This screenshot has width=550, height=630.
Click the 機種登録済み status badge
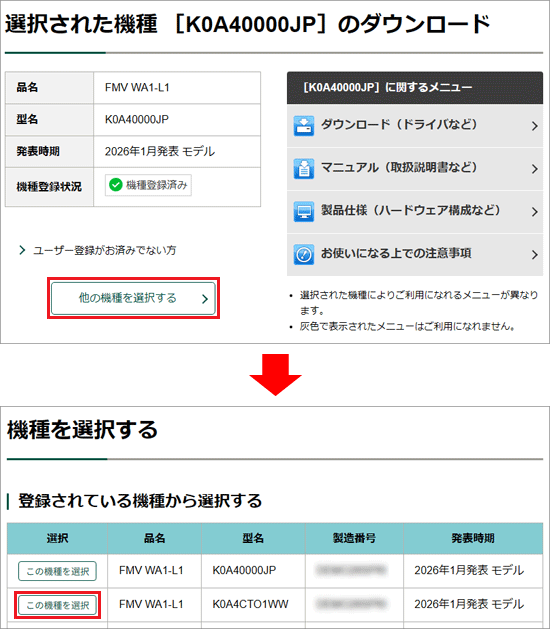coord(148,185)
